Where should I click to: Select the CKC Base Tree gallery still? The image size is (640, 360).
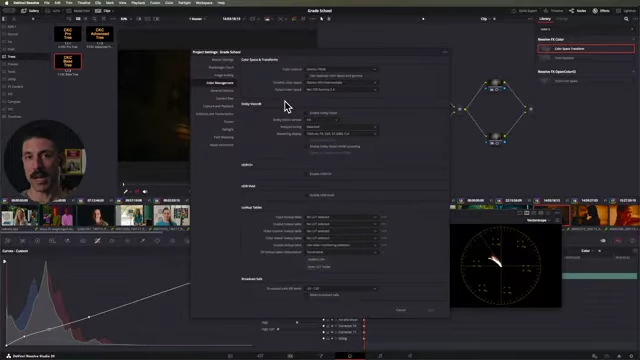(68, 63)
